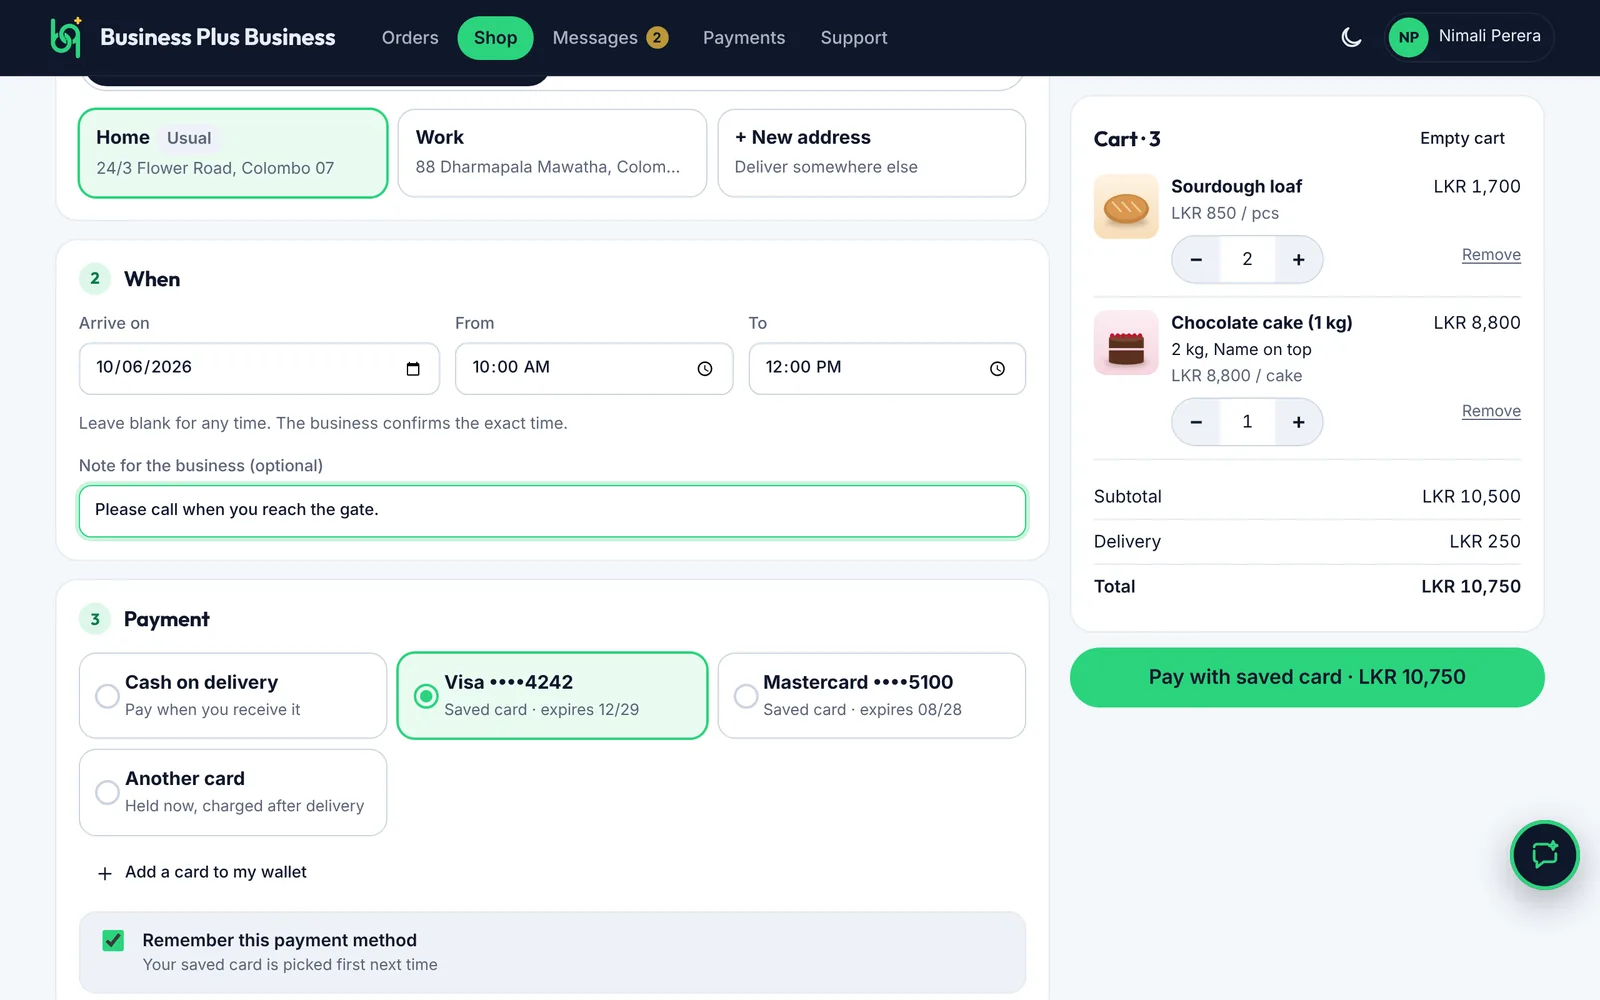Click the Usual tag on Home address
1600x1000 pixels.
[x=189, y=138]
